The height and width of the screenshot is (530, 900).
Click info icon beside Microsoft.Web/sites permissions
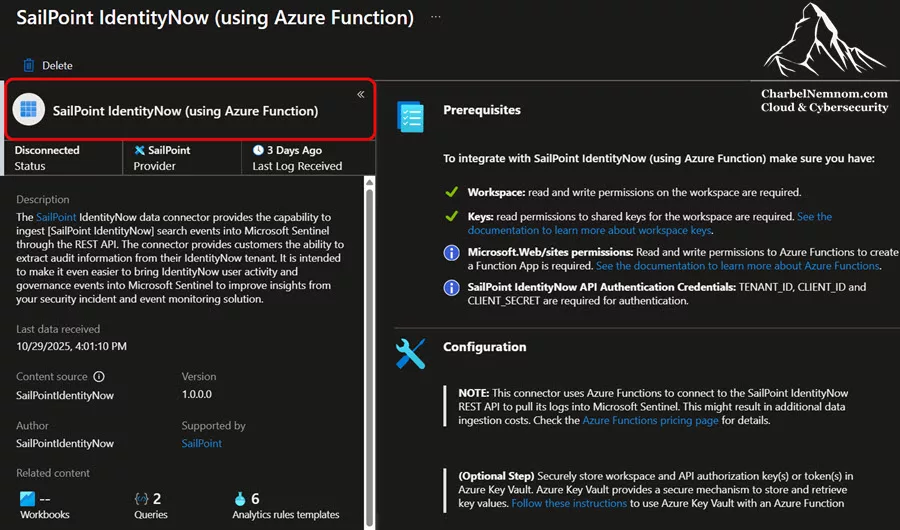(x=452, y=253)
